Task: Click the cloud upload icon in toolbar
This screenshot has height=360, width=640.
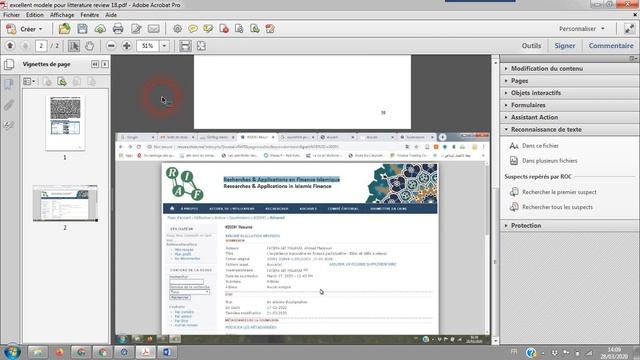Action: click(x=100, y=29)
